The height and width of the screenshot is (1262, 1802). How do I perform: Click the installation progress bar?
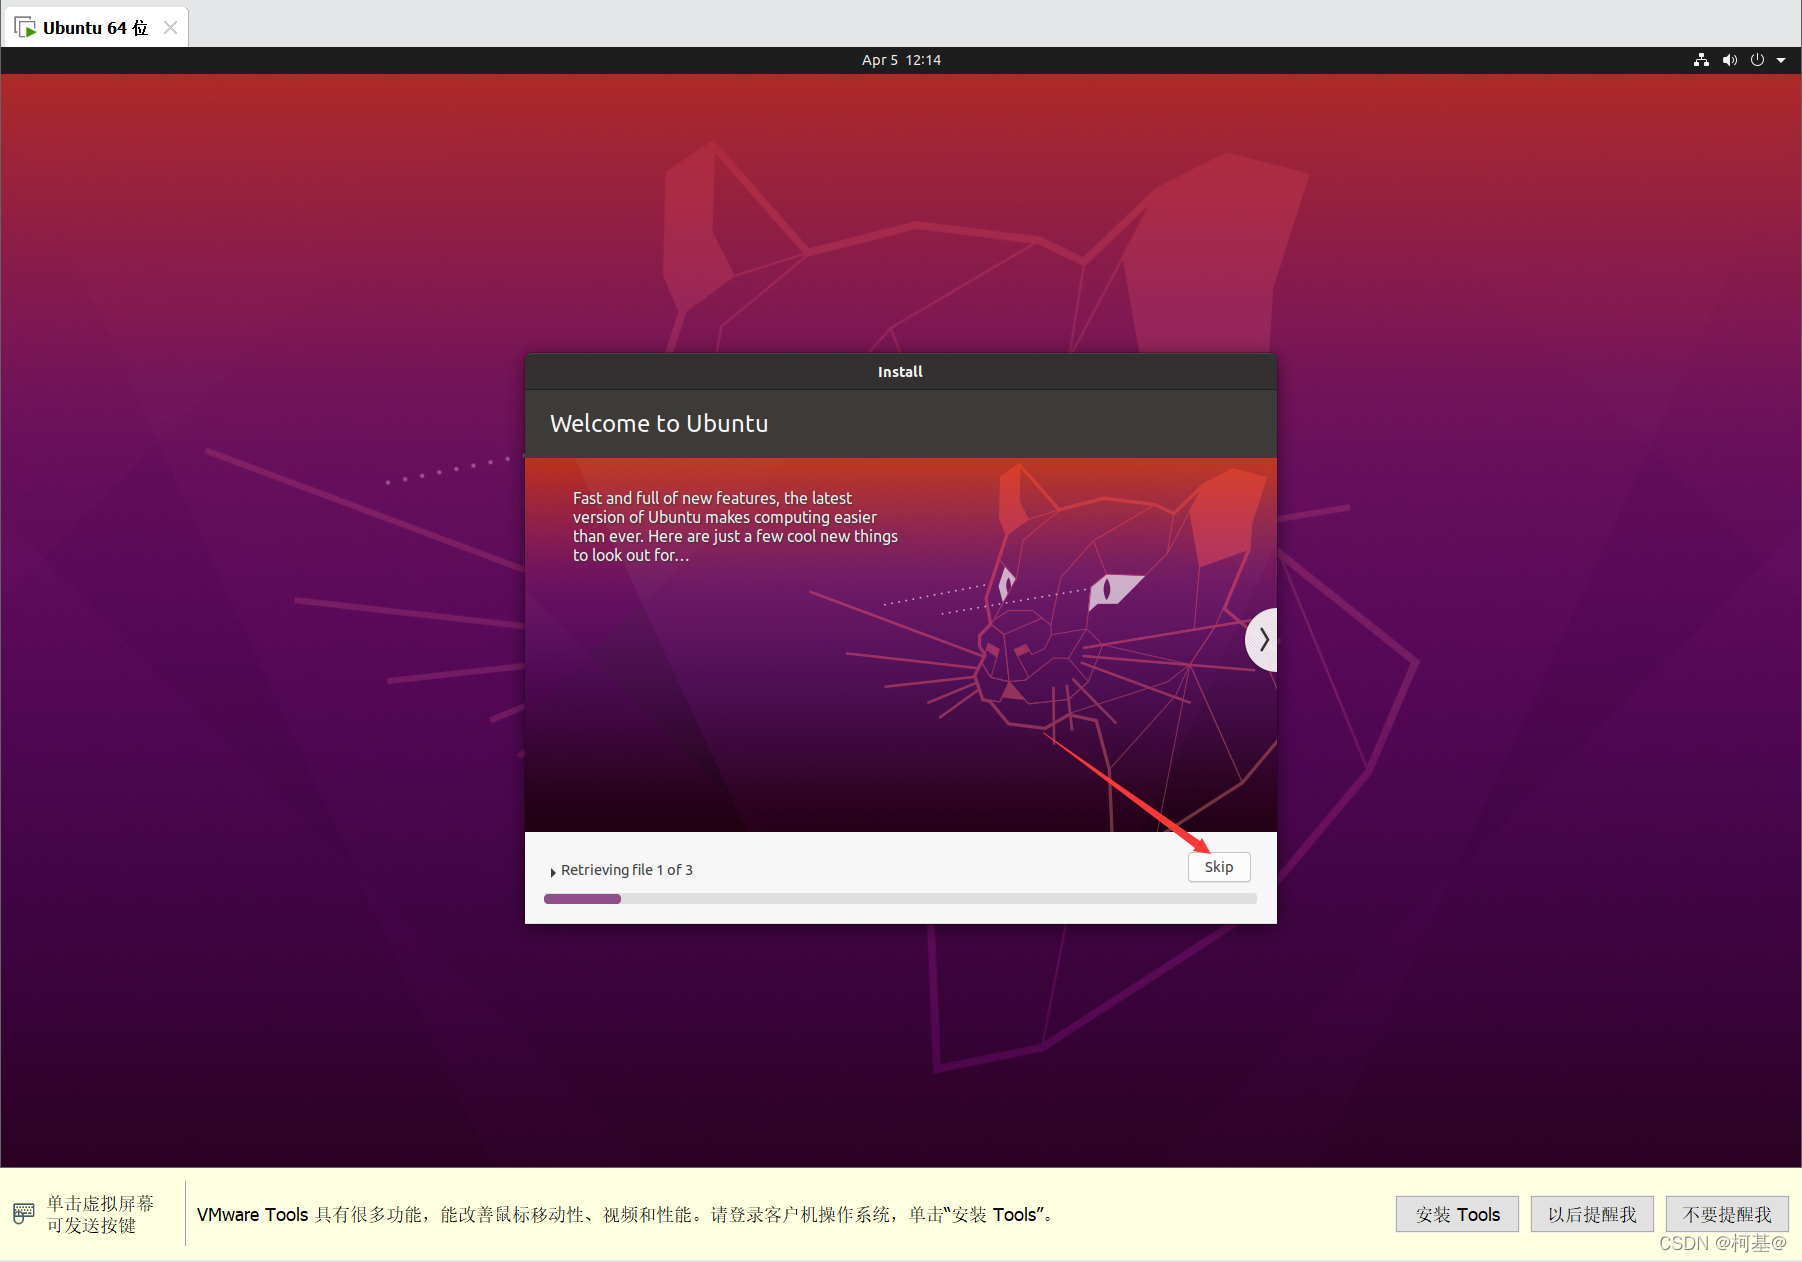tap(899, 898)
